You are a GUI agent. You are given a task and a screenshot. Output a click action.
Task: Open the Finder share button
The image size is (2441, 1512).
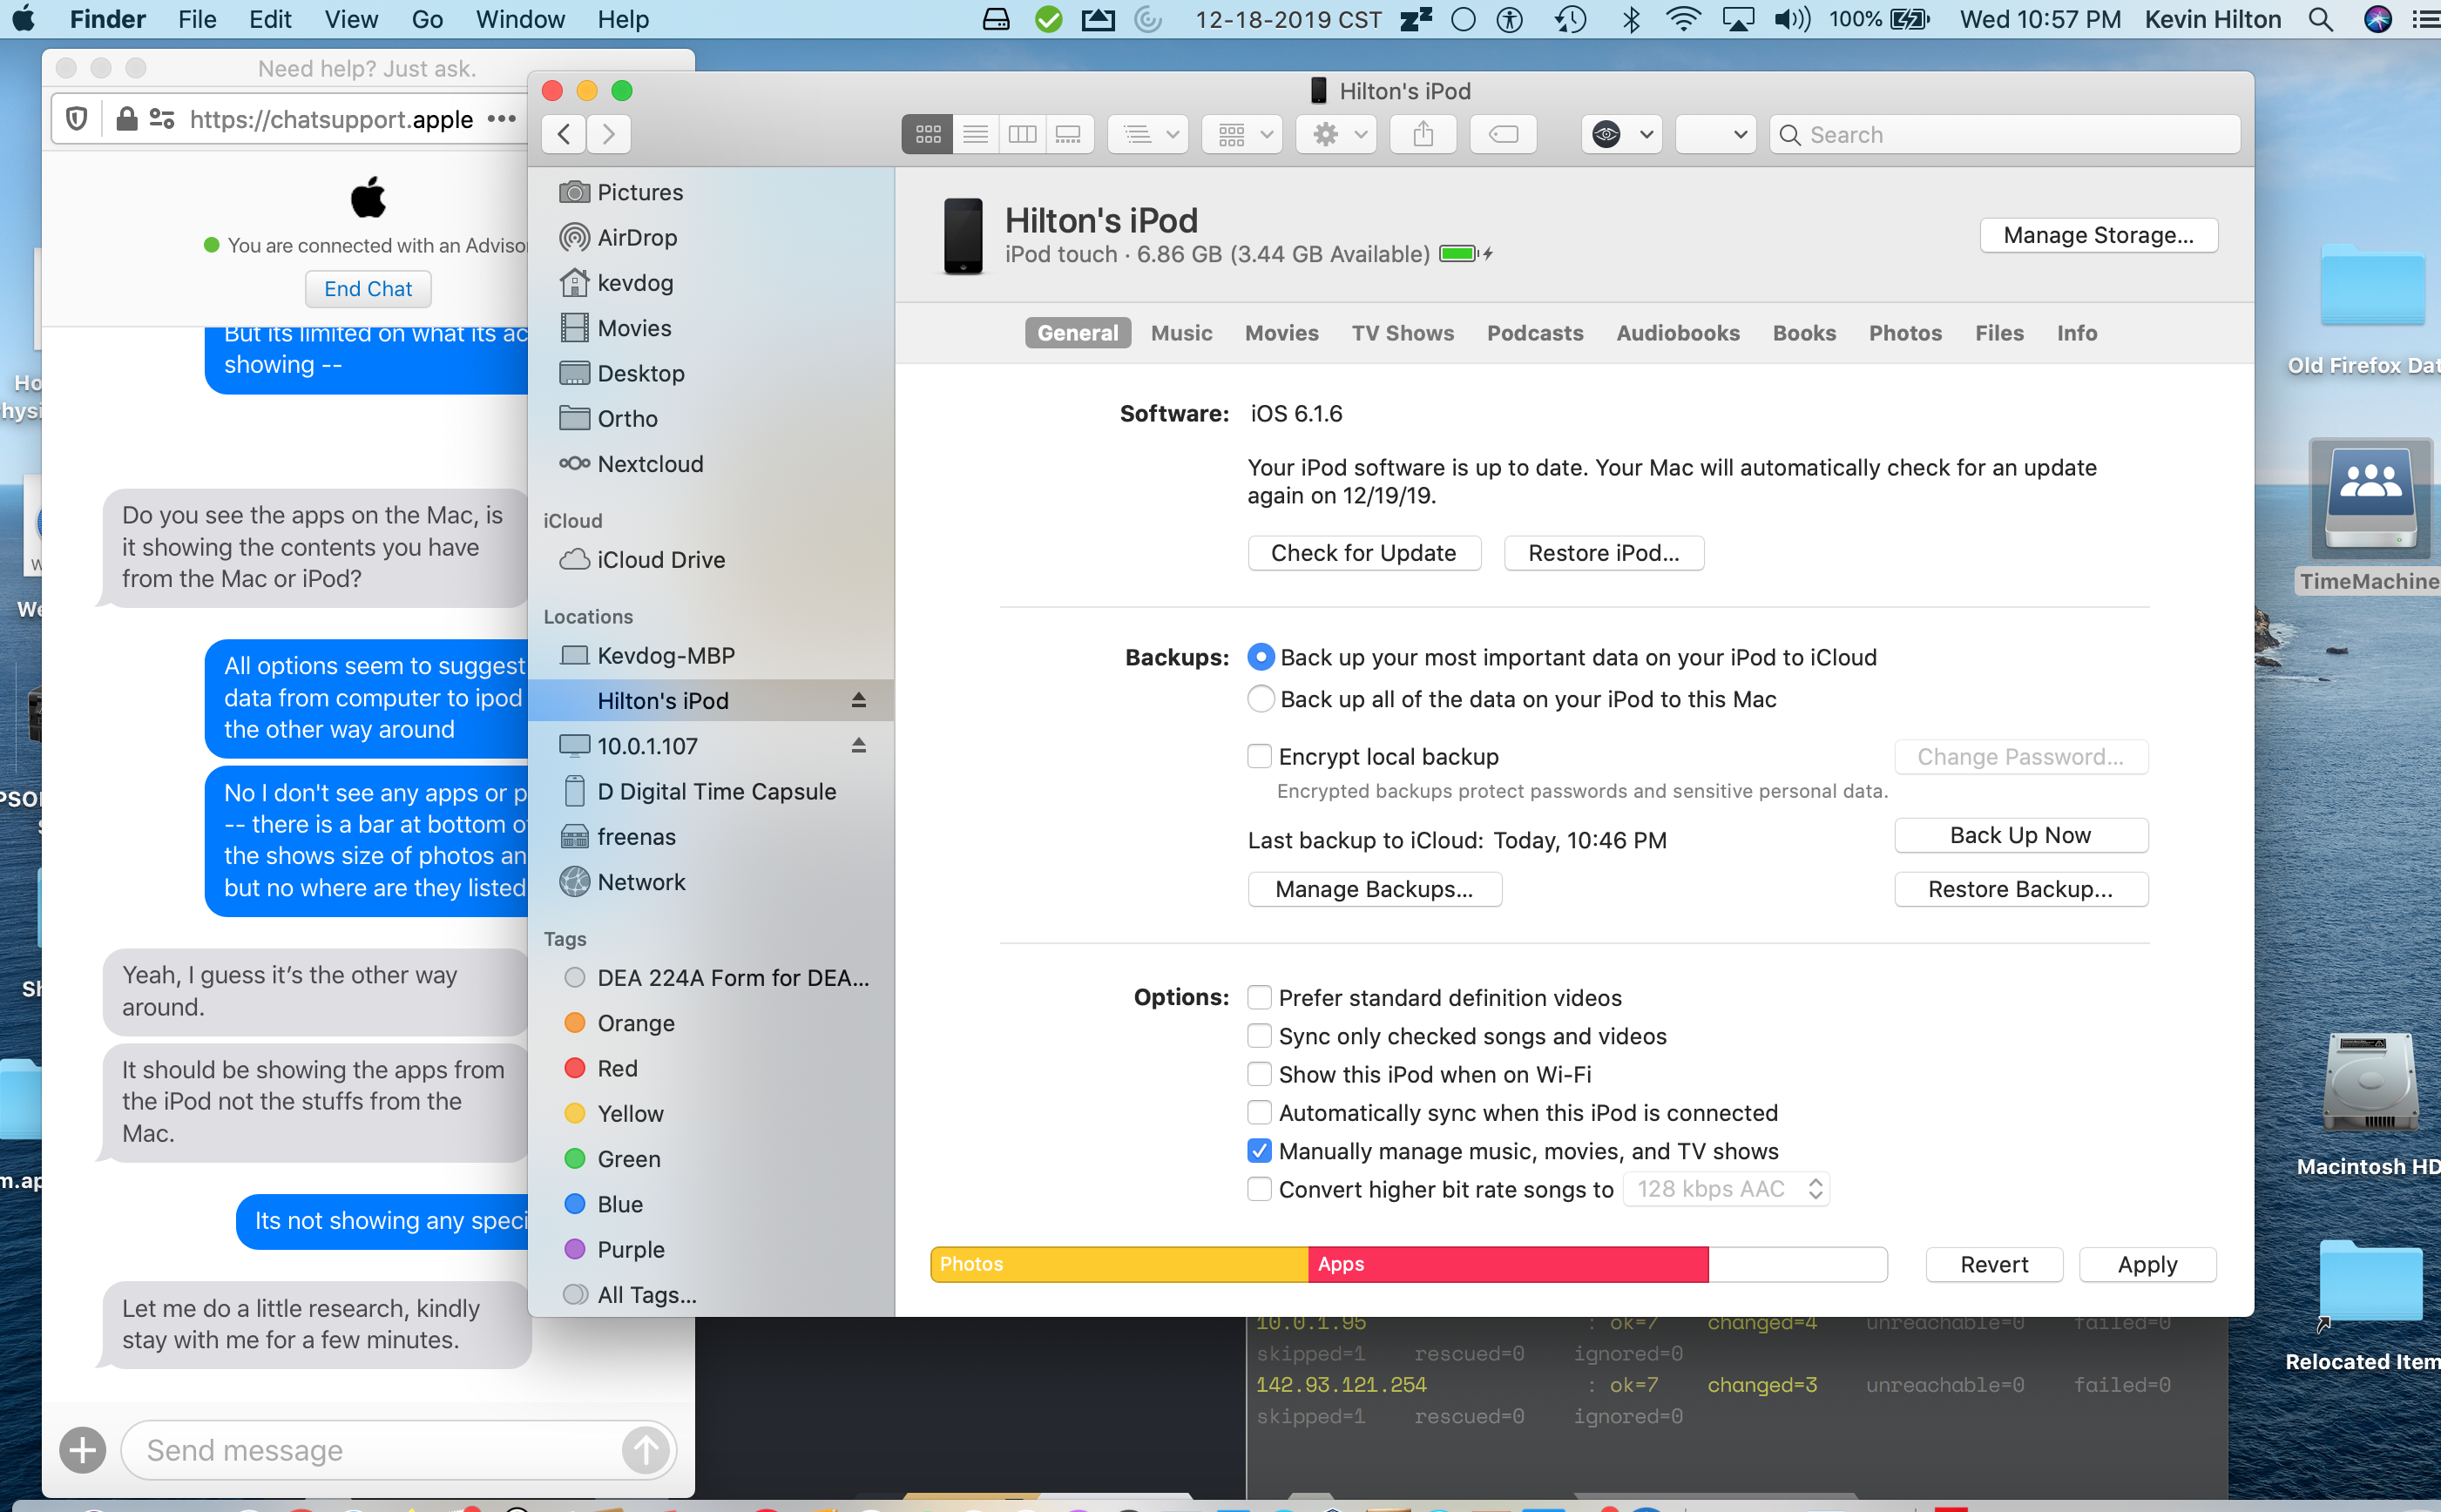pos(1423,134)
